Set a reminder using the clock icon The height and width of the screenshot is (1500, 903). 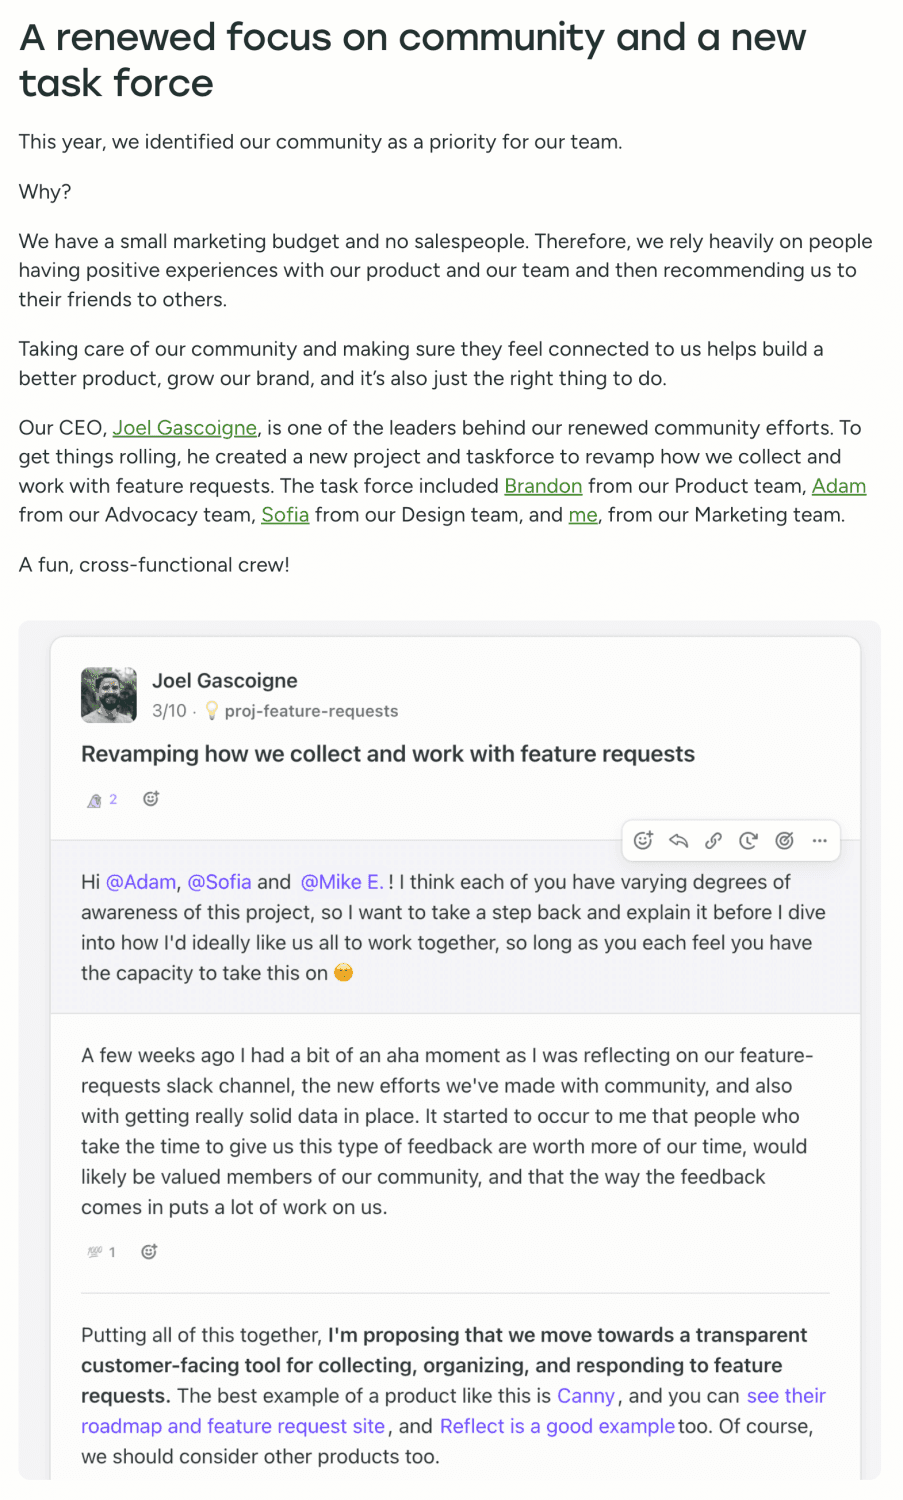click(x=748, y=840)
